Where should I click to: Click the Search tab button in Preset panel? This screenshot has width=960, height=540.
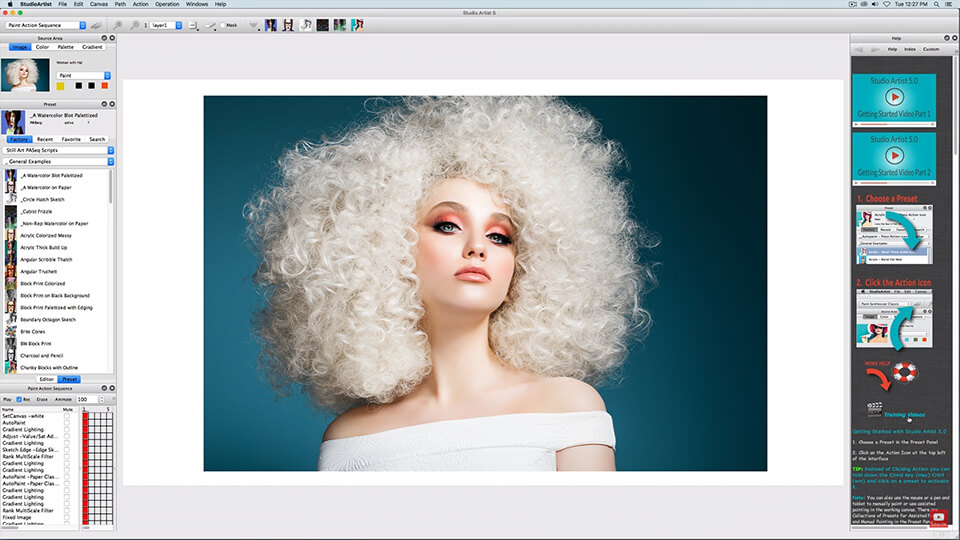click(x=97, y=139)
